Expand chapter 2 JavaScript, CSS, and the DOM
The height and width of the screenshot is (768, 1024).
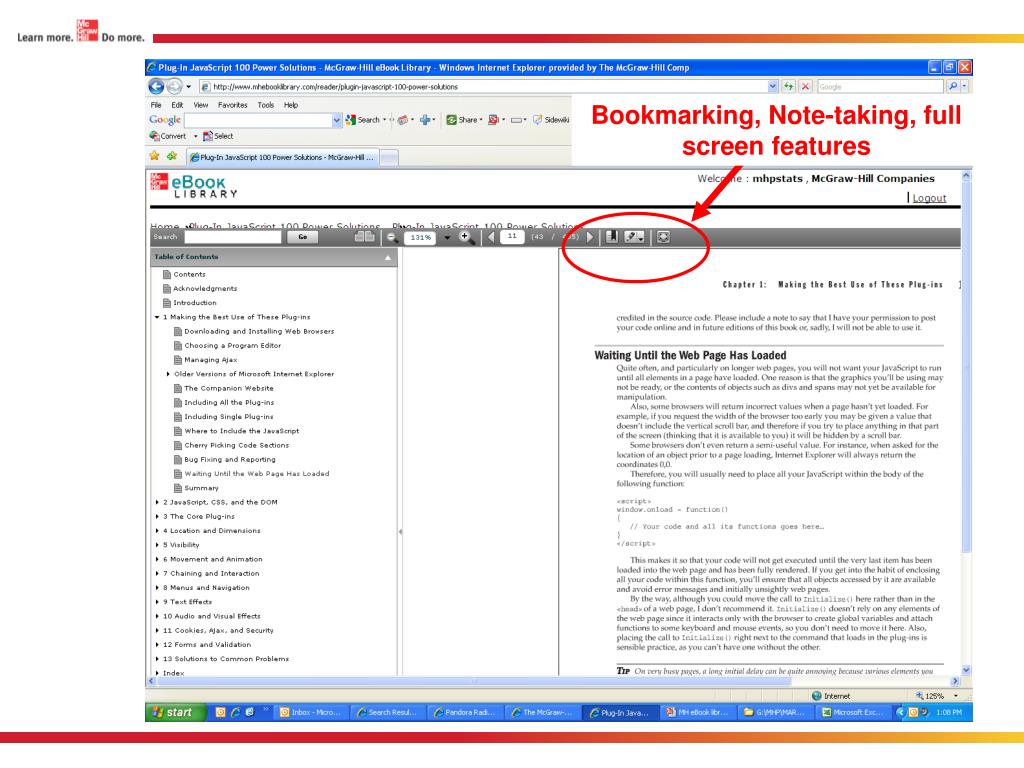157,502
